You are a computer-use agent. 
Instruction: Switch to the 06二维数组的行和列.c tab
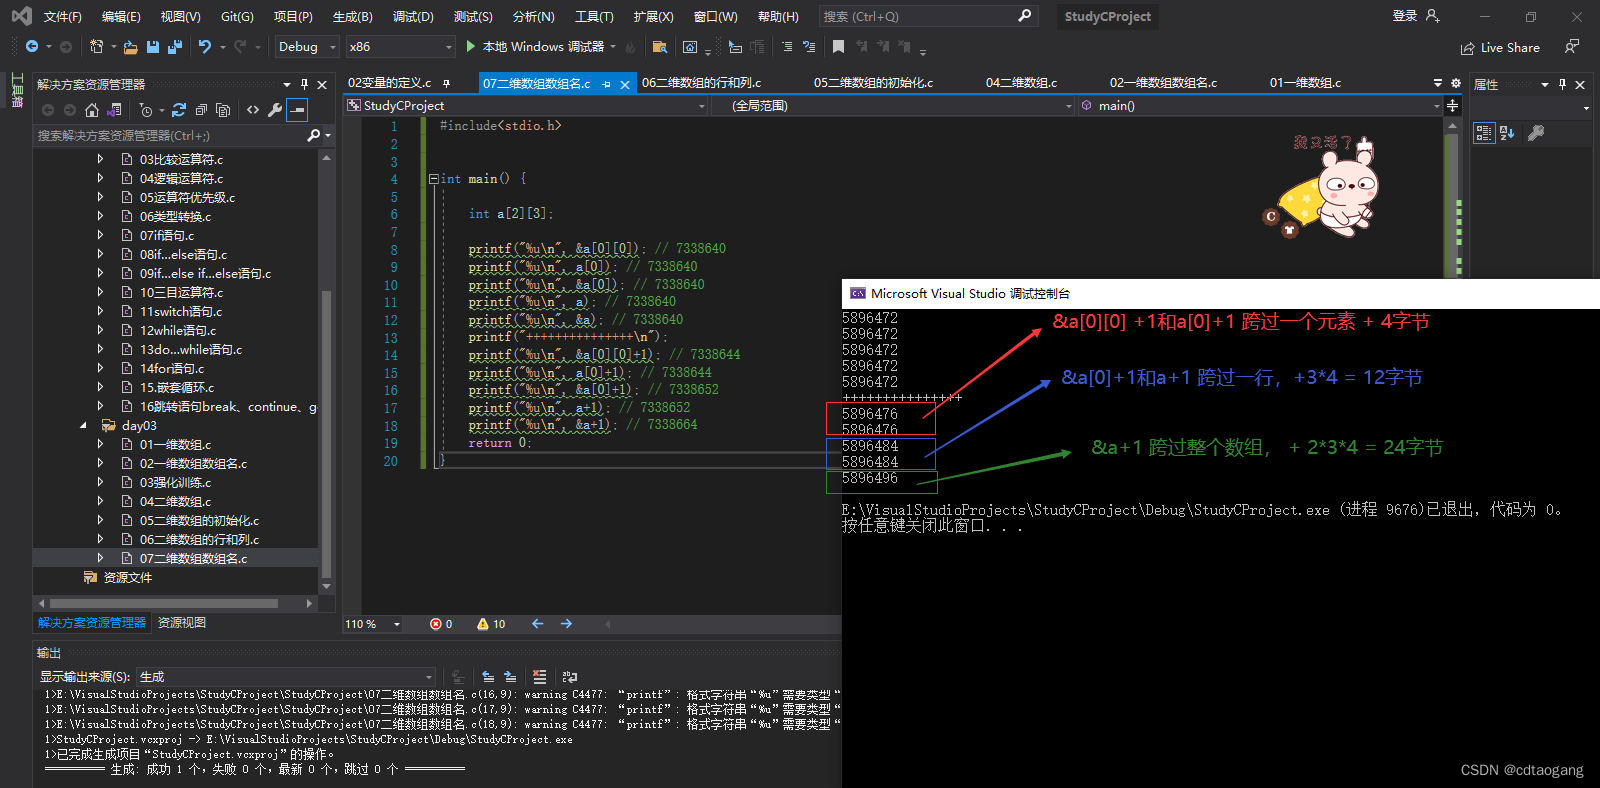[701, 83]
